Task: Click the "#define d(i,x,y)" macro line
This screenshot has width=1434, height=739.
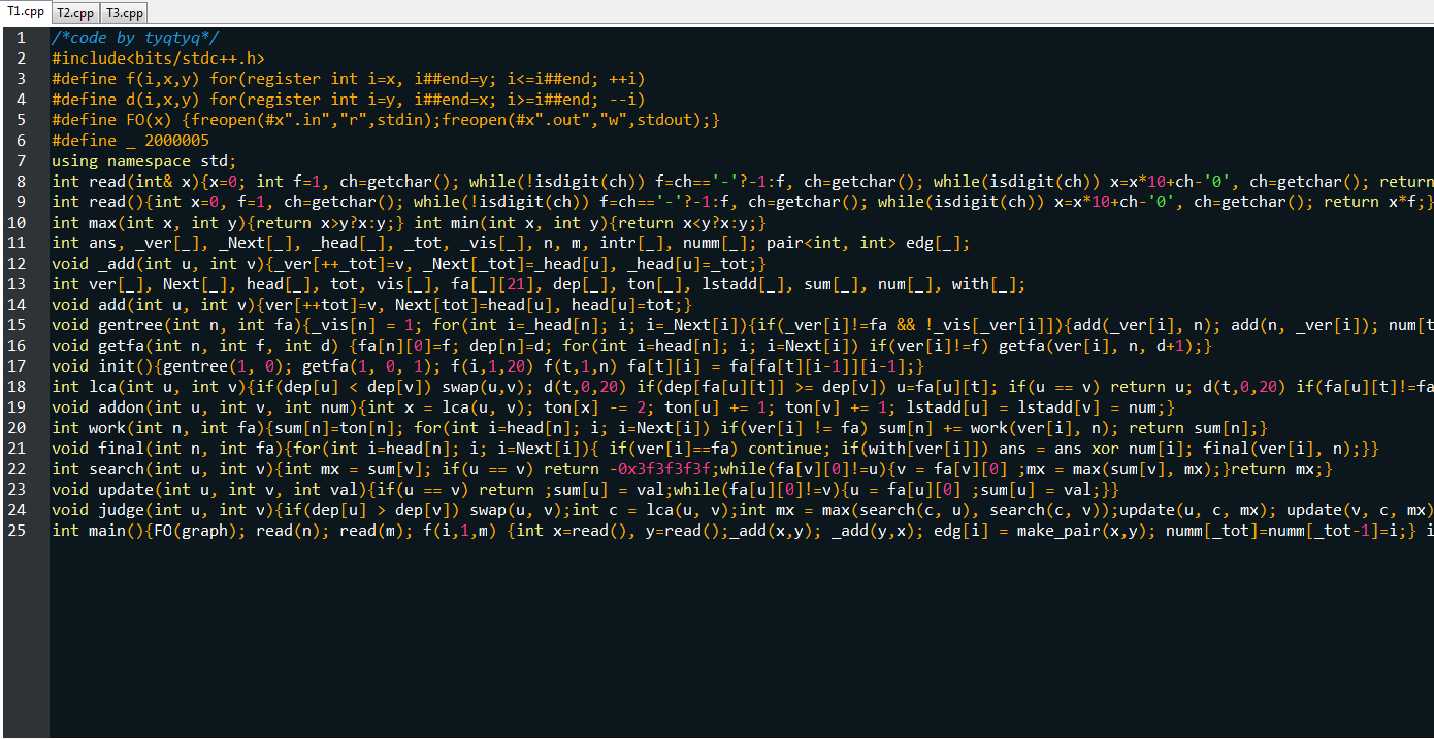Action: (x=348, y=99)
